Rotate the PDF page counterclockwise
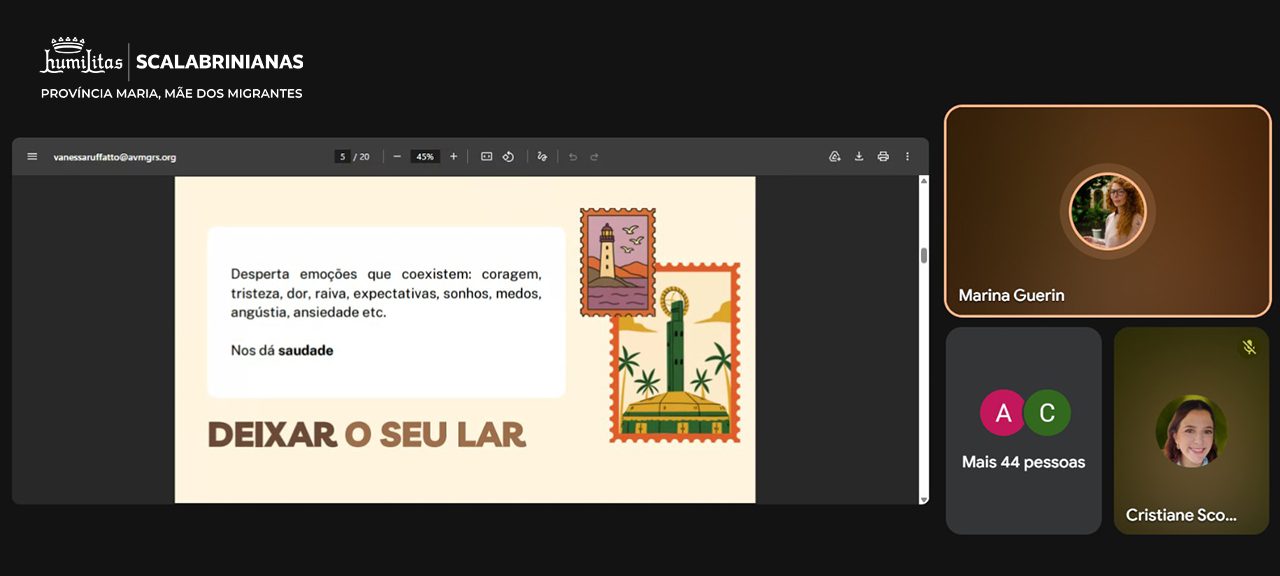The width and height of the screenshot is (1280, 576). 508,157
